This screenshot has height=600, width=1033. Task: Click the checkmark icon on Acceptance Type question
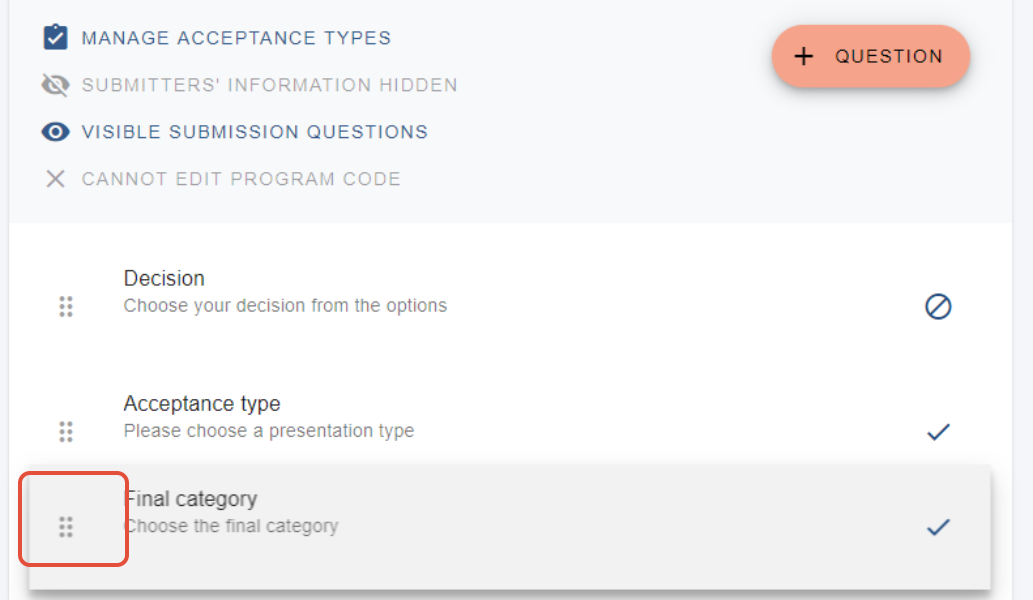pos(937,431)
